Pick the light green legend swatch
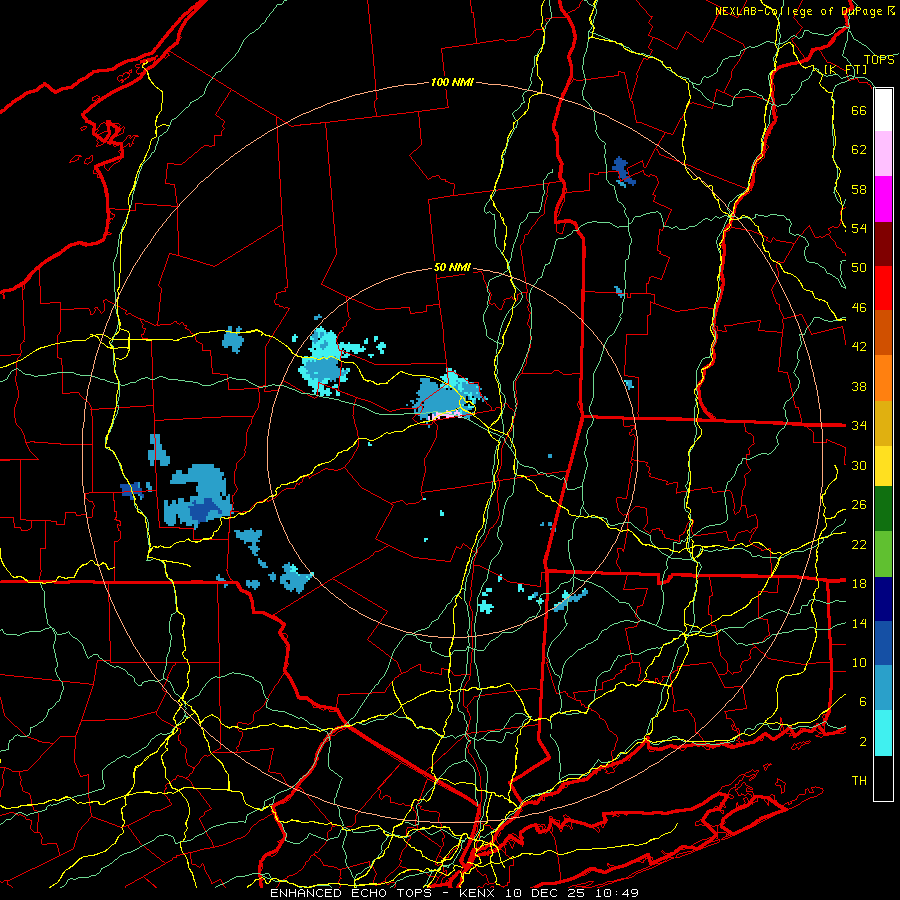 pyautogui.click(x=883, y=554)
